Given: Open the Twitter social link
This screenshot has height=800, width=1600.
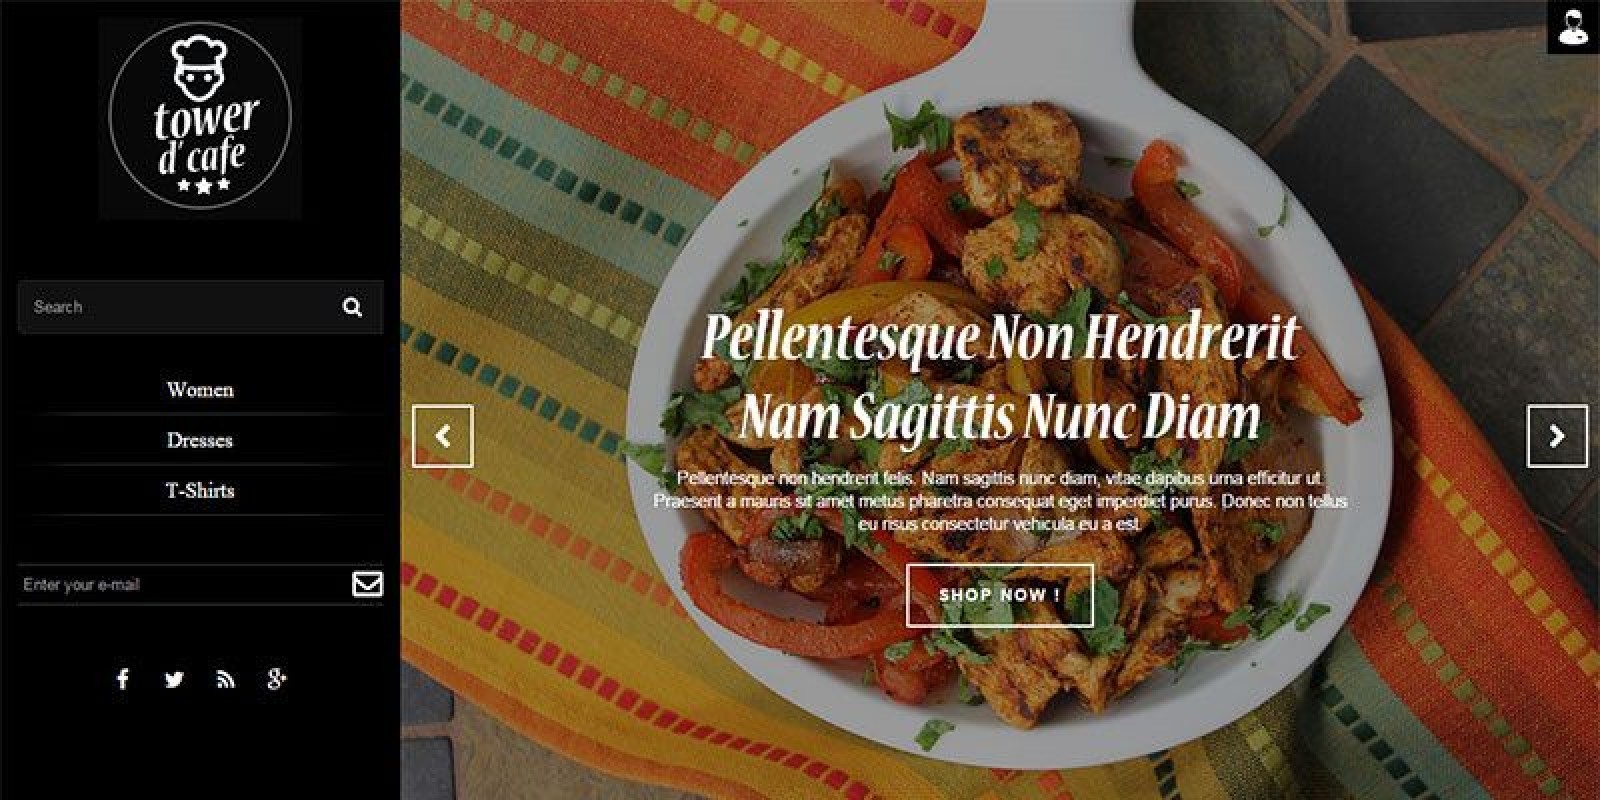Looking at the screenshot, I should coord(174,680).
